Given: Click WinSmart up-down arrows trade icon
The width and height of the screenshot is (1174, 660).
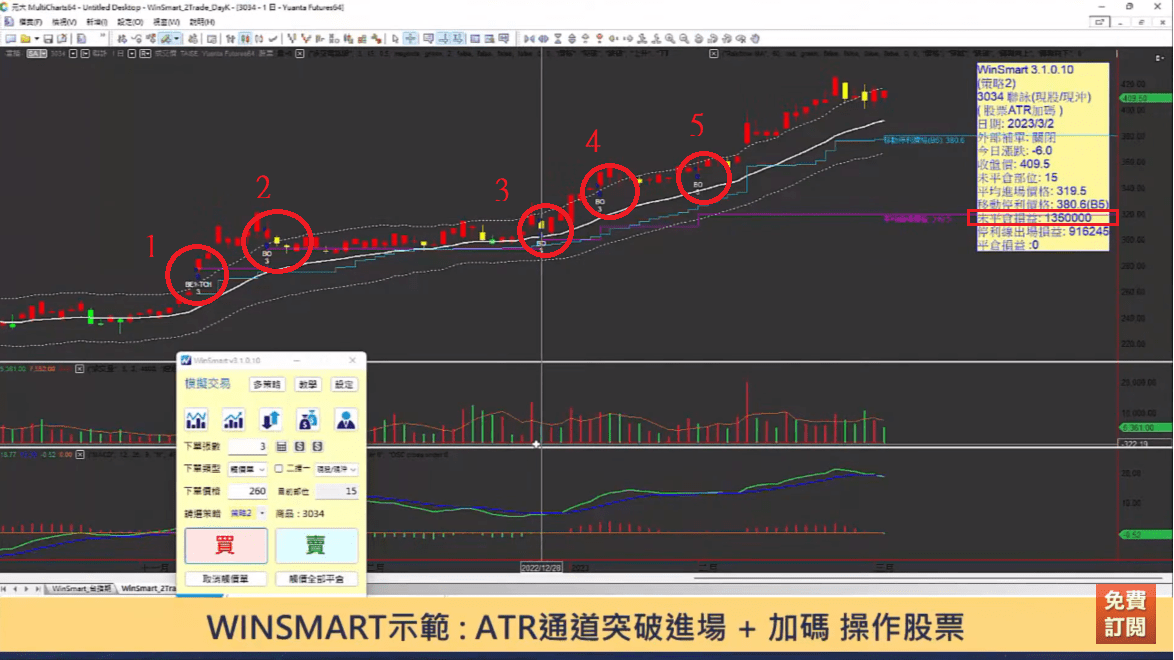Looking at the screenshot, I should [x=270, y=420].
